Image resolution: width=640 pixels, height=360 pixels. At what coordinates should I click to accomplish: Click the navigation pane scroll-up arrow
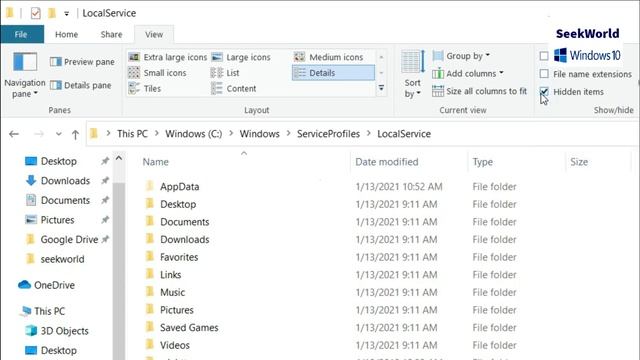[119, 158]
